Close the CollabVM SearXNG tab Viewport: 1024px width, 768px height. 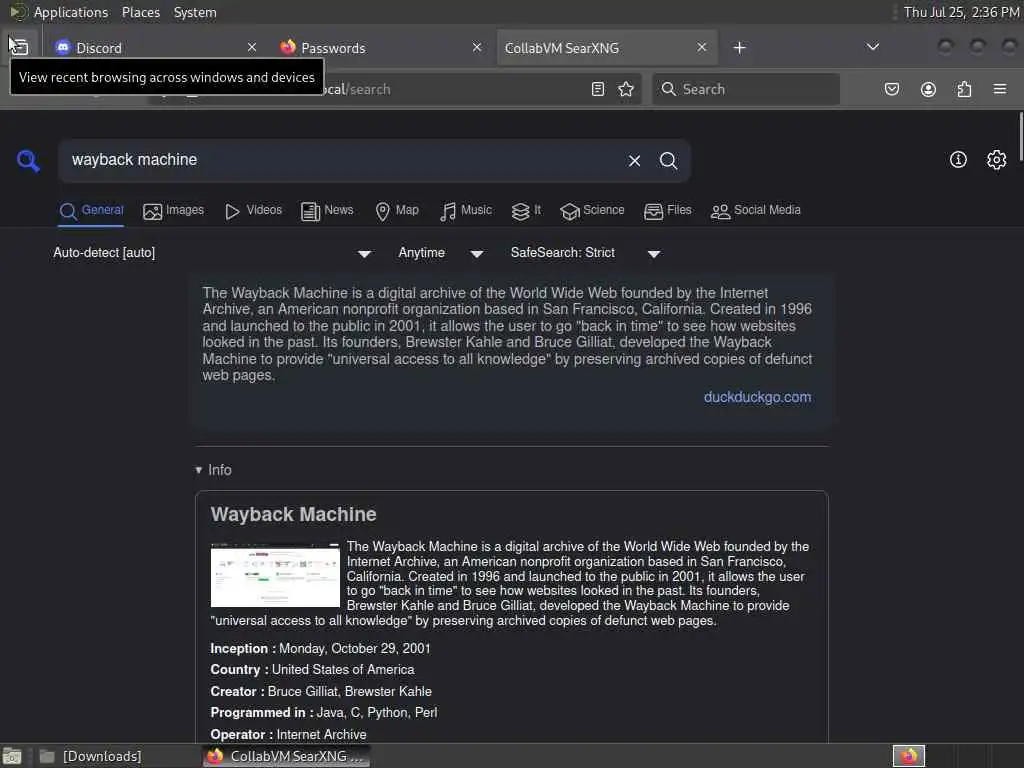point(701,47)
